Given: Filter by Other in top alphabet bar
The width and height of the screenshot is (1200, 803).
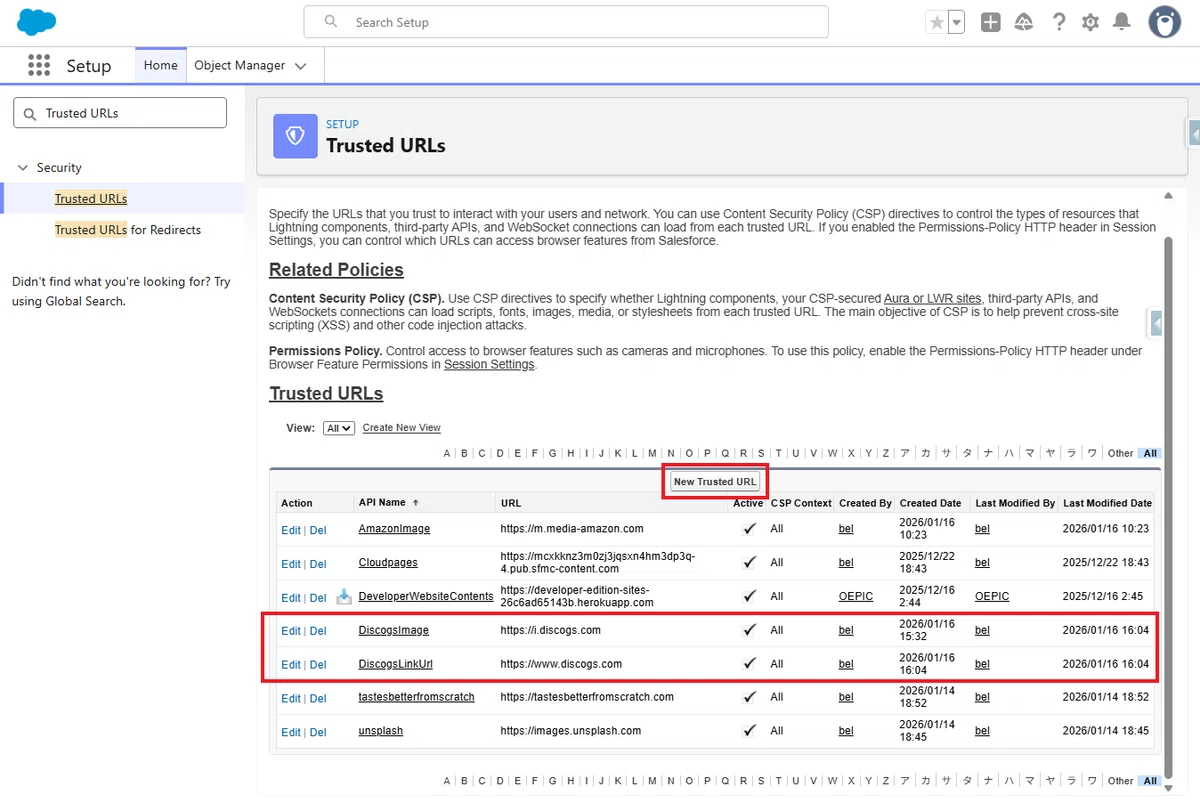Looking at the screenshot, I should coord(1120,453).
